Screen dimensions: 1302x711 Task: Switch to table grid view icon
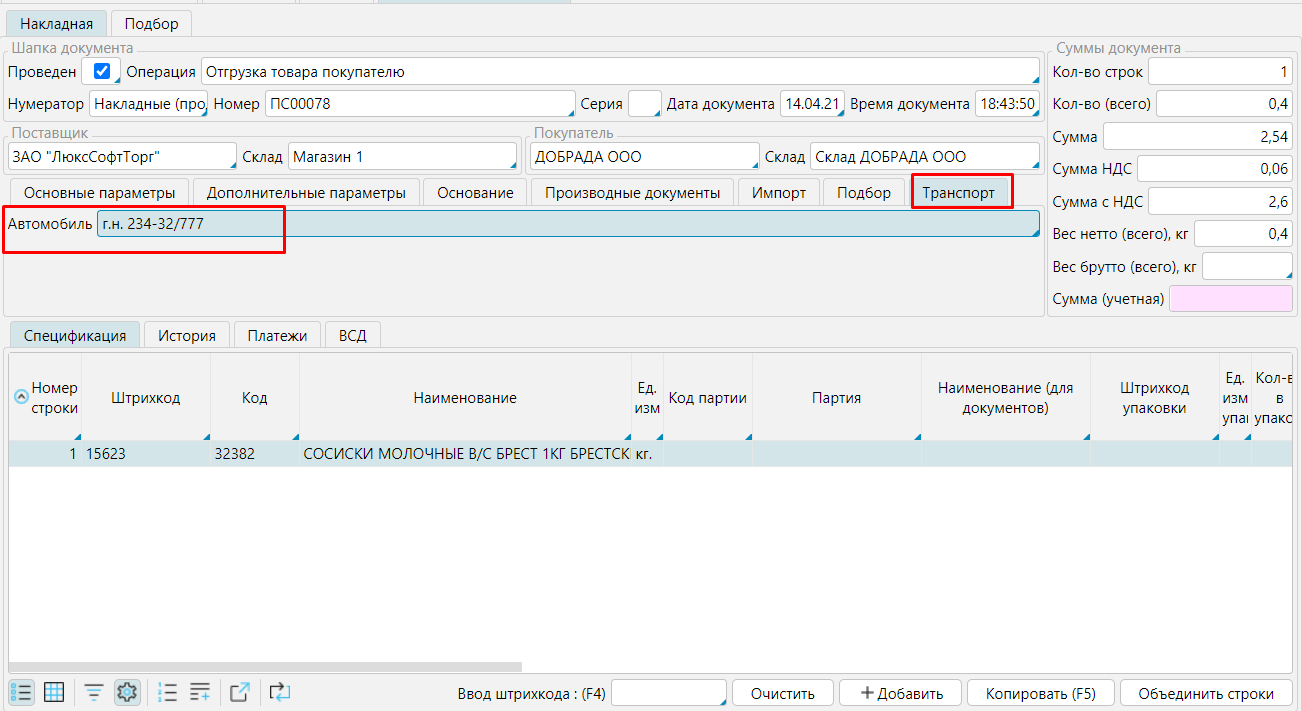pyautogui.click(x=54, y=692)
